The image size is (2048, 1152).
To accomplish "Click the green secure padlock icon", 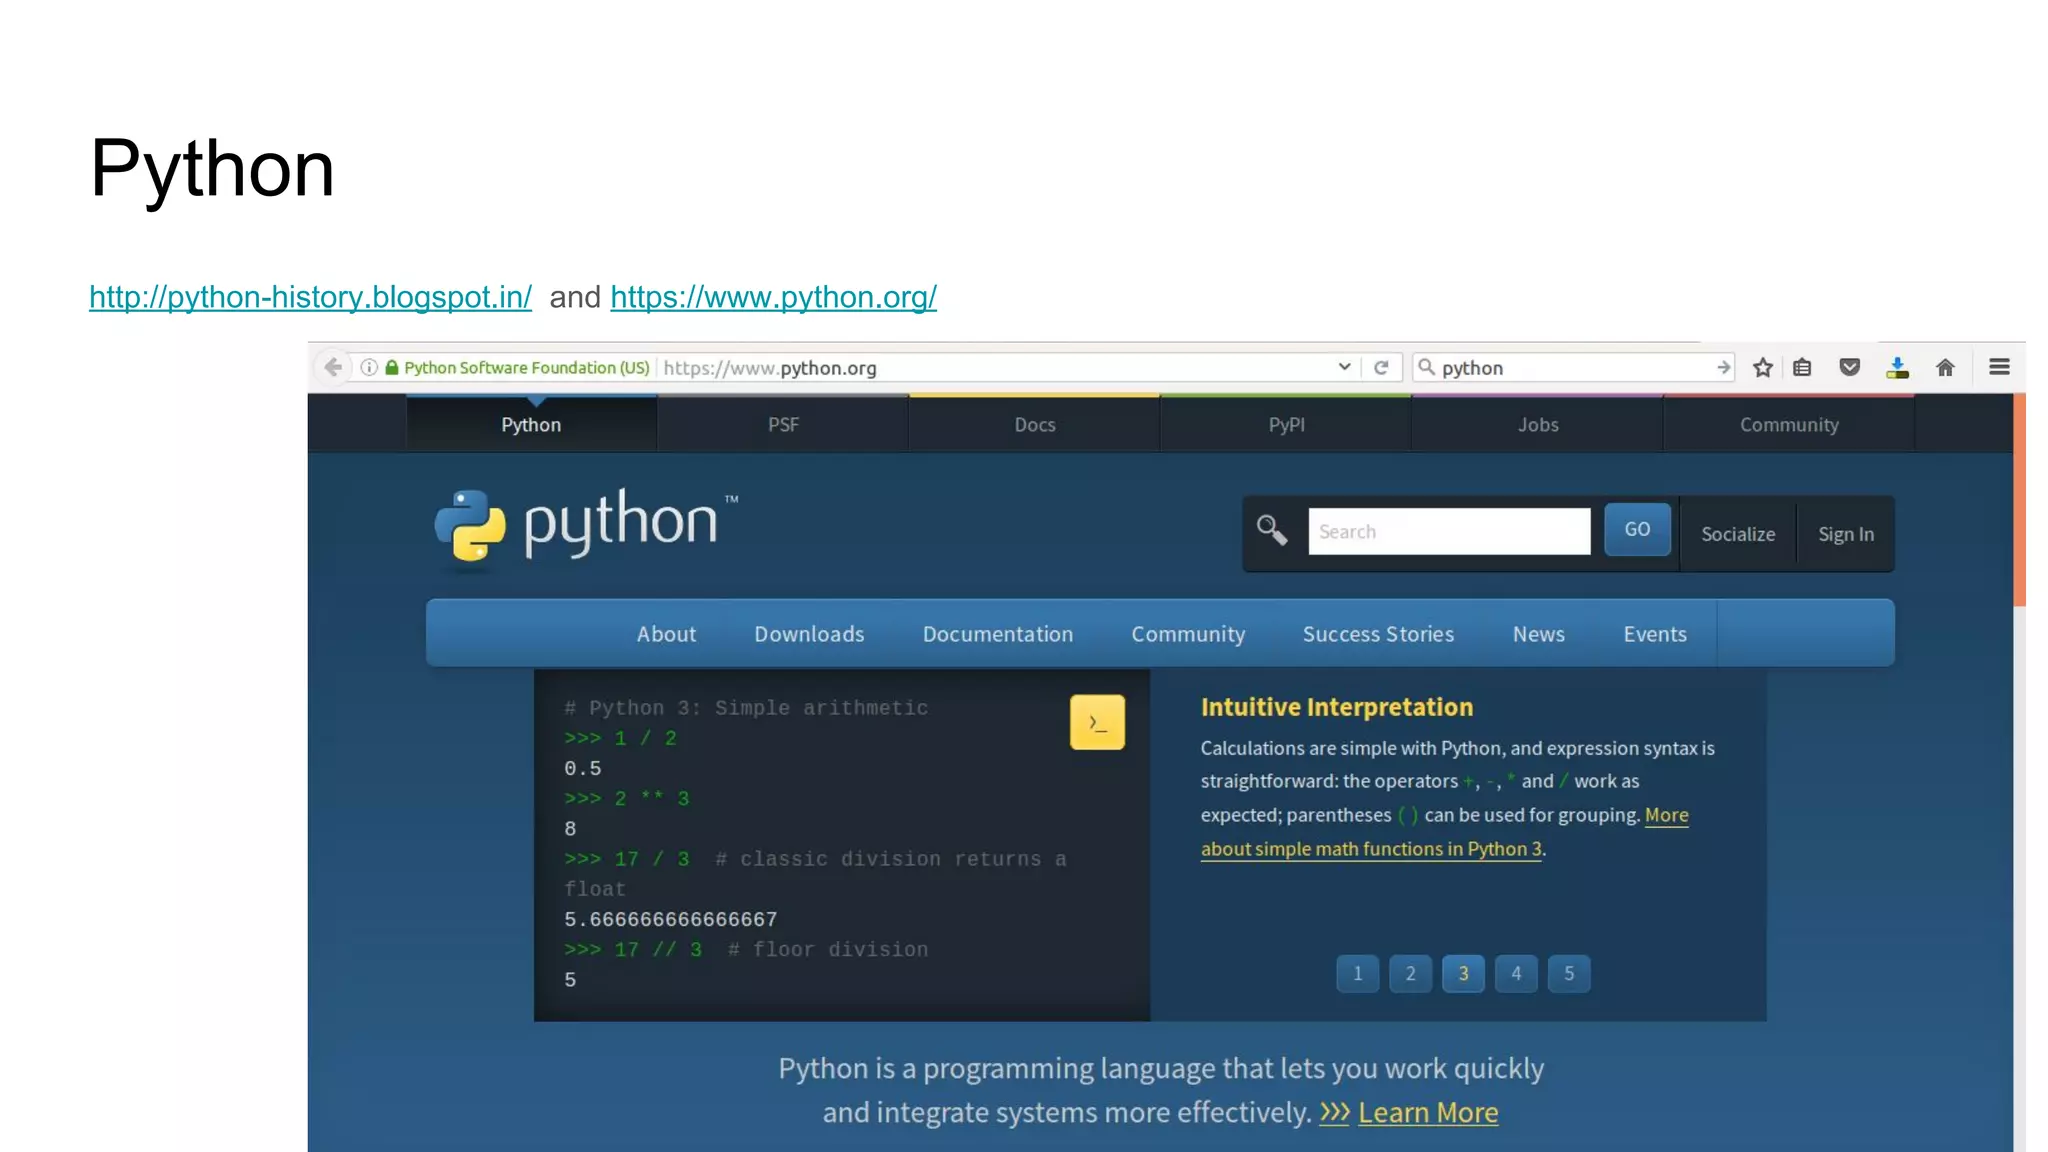I will click(392, 368).
